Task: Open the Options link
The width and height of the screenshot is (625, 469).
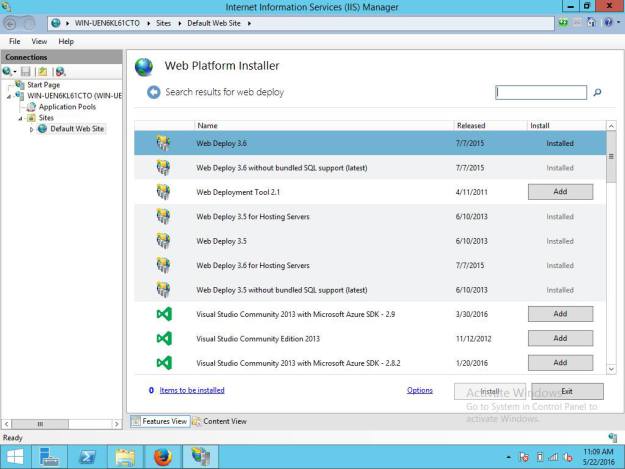Action: tap(420, 390)
